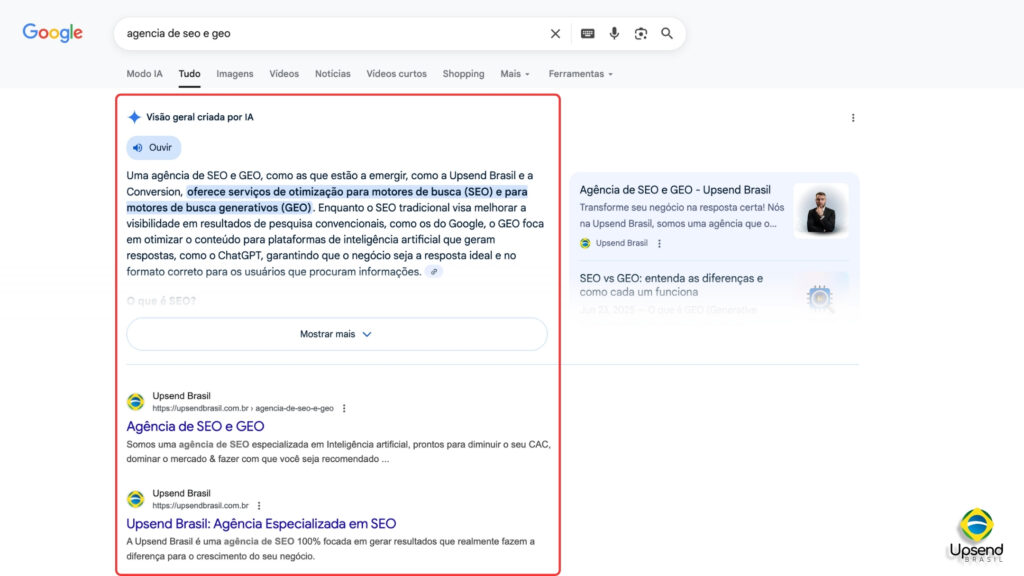The height and width of the screenshot is (576, 1024).
Task: Open the Google logo homepage link
Action: click(x=52, y=32)
